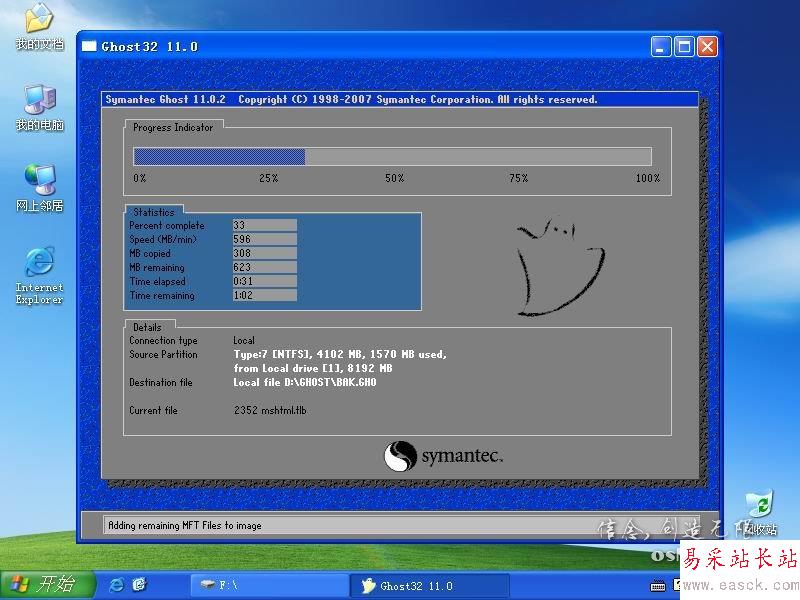The width and height of the screenshot is (800, 600).
Task: Click the Symantec Ghost copyright header
Action: click(x=351, y=99)
